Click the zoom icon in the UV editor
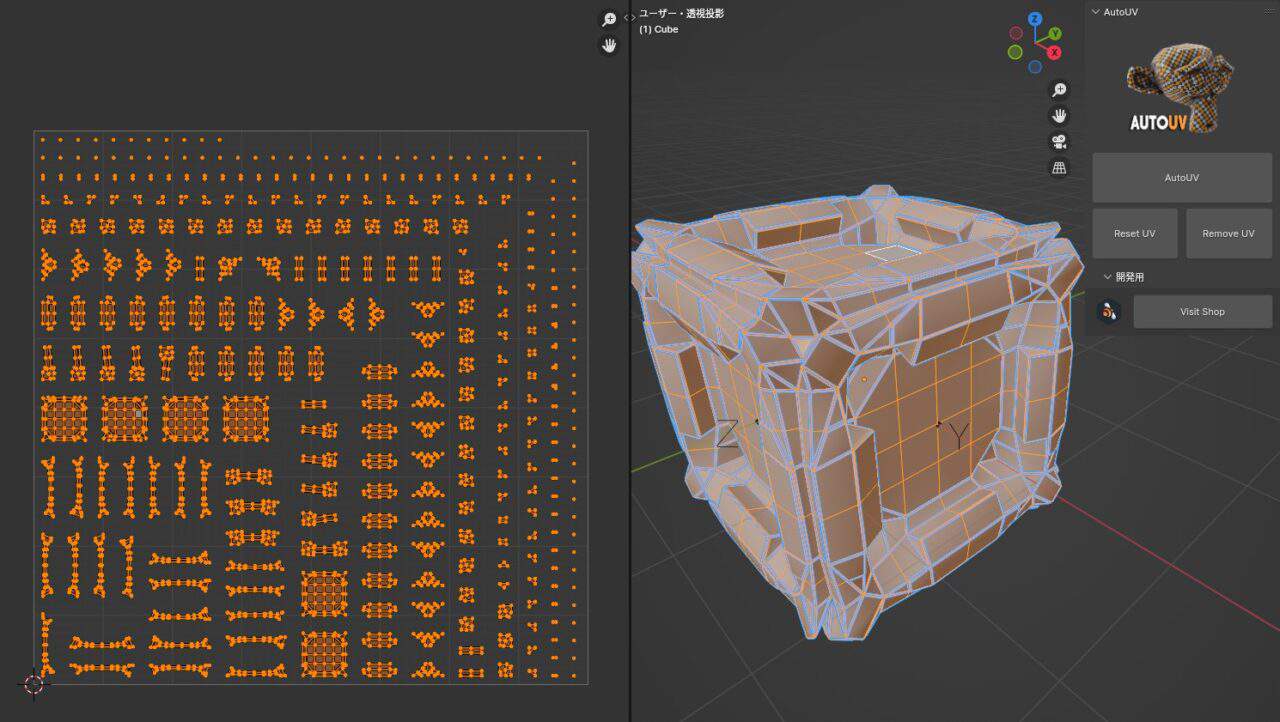1280x722 pixels. click(609, 20)
